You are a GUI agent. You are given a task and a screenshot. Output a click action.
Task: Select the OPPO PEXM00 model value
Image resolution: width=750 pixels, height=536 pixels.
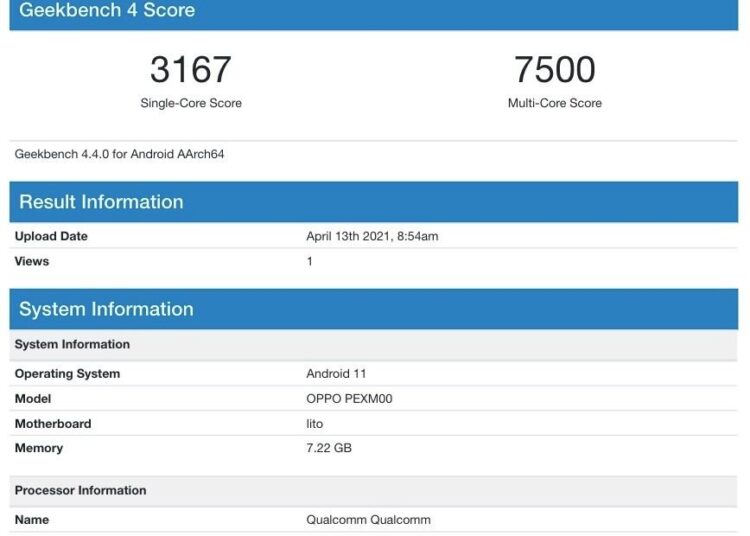pos(349,399)
